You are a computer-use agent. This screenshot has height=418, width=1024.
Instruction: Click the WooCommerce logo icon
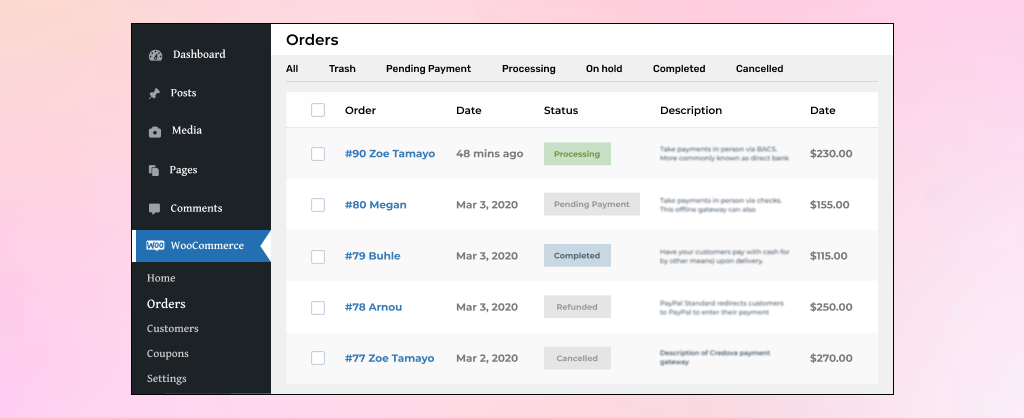click(x=156, y=246)
